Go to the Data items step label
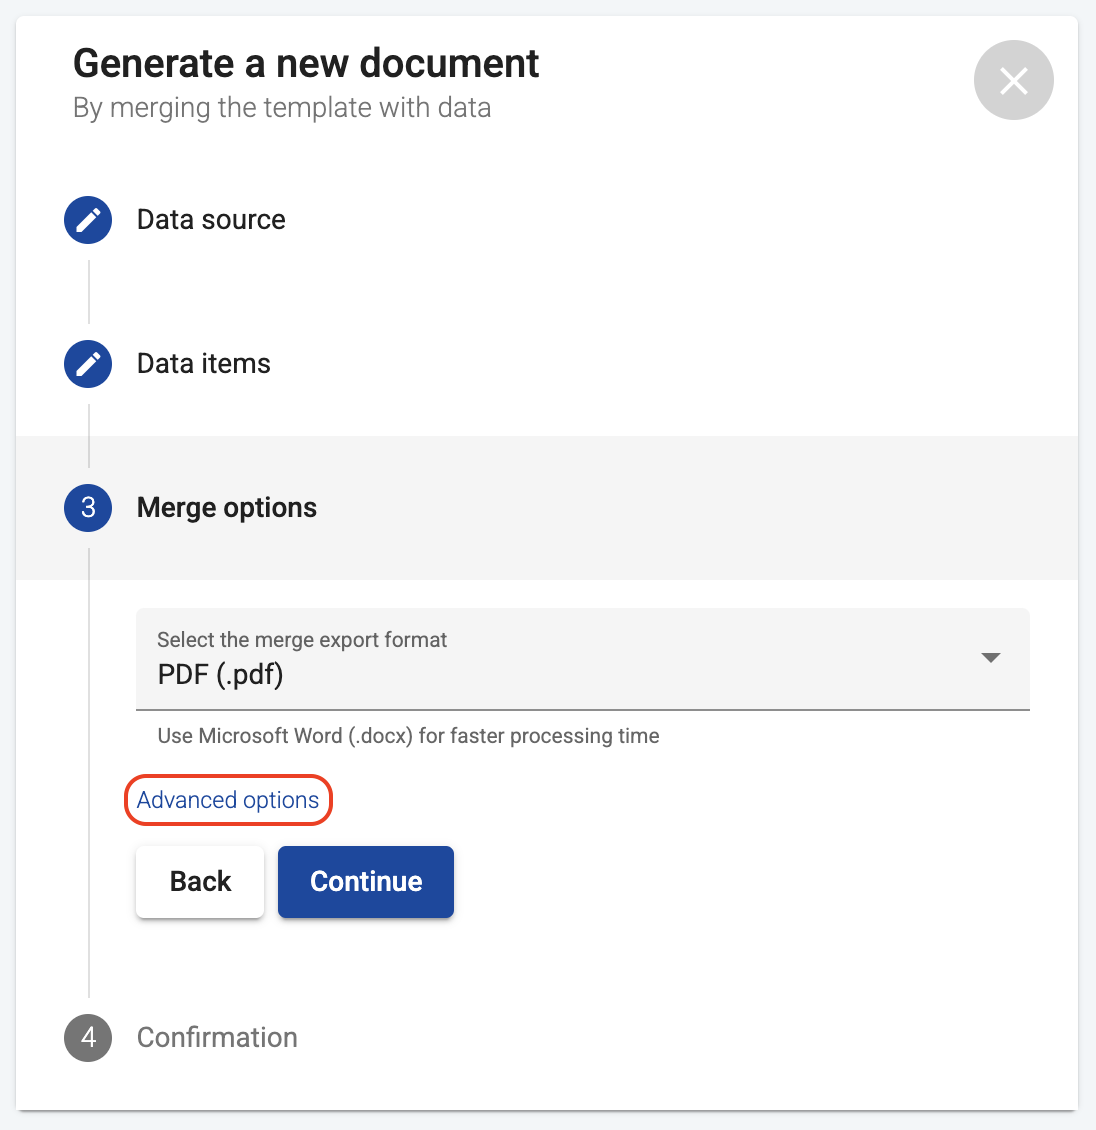Image resolution: width=1096 pixels, height=1130 pixels. pyautogui.click(x=204, y=364)
